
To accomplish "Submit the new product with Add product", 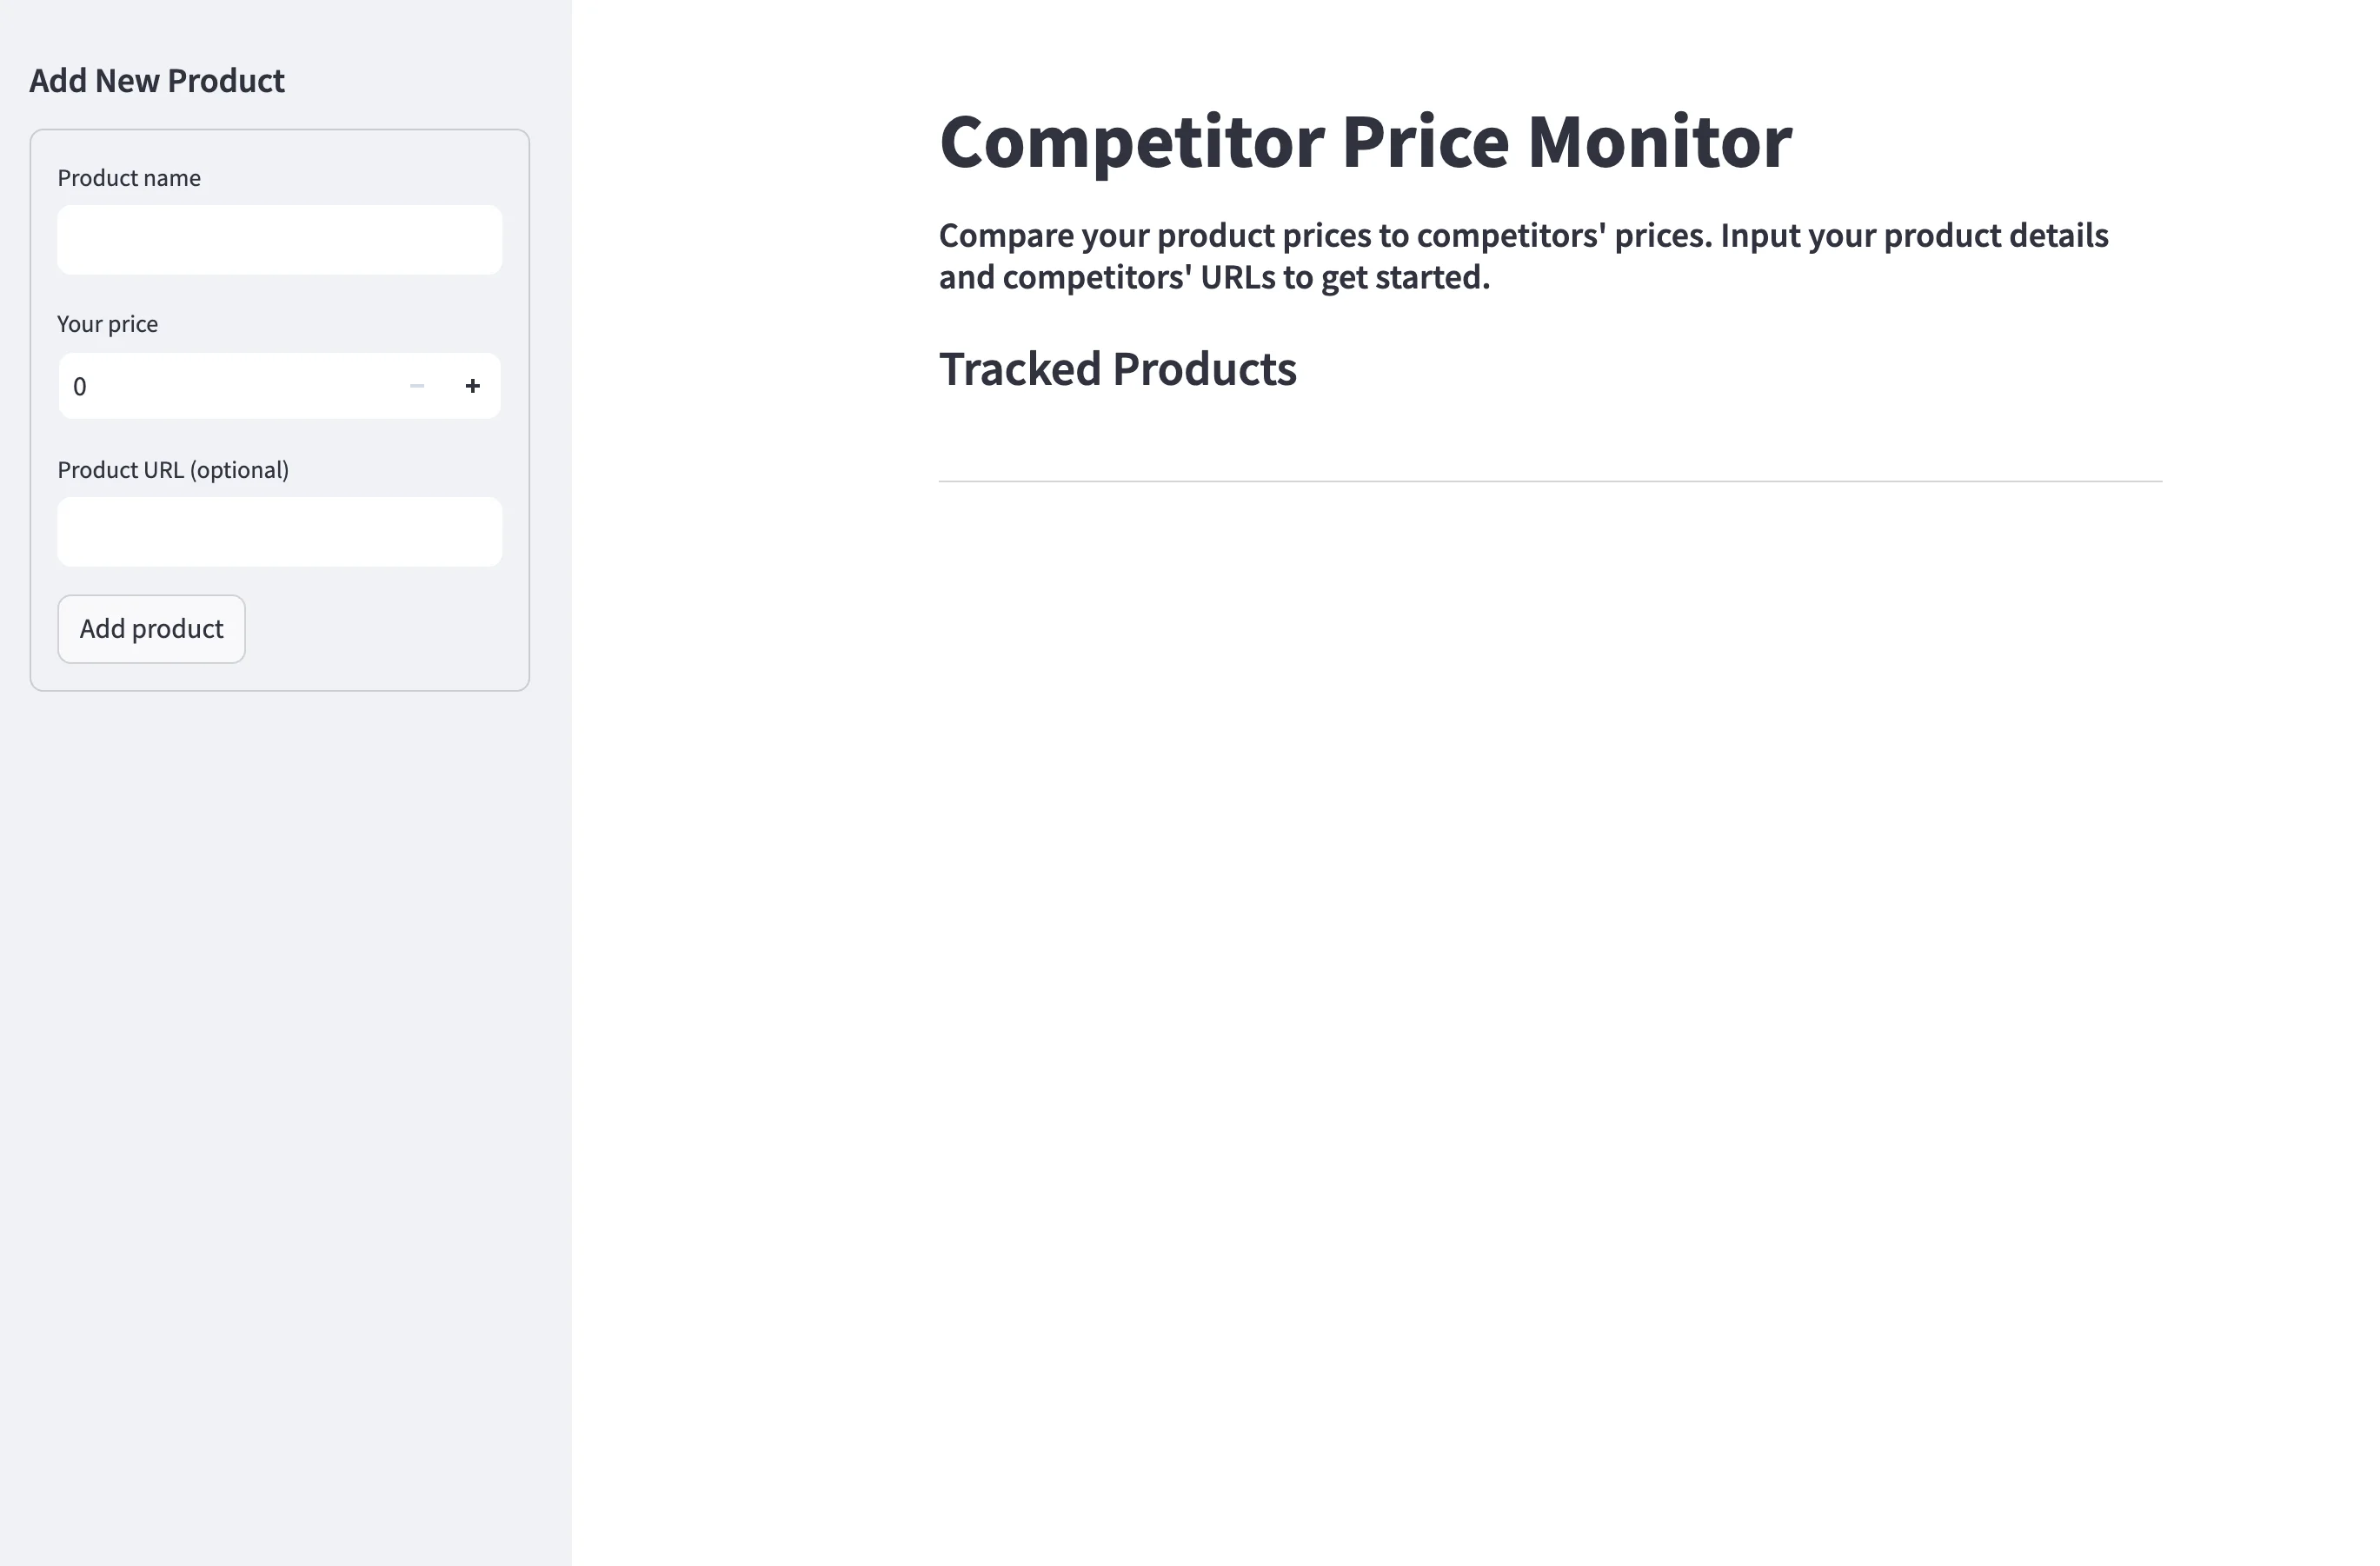I will (x=151, y=629).
